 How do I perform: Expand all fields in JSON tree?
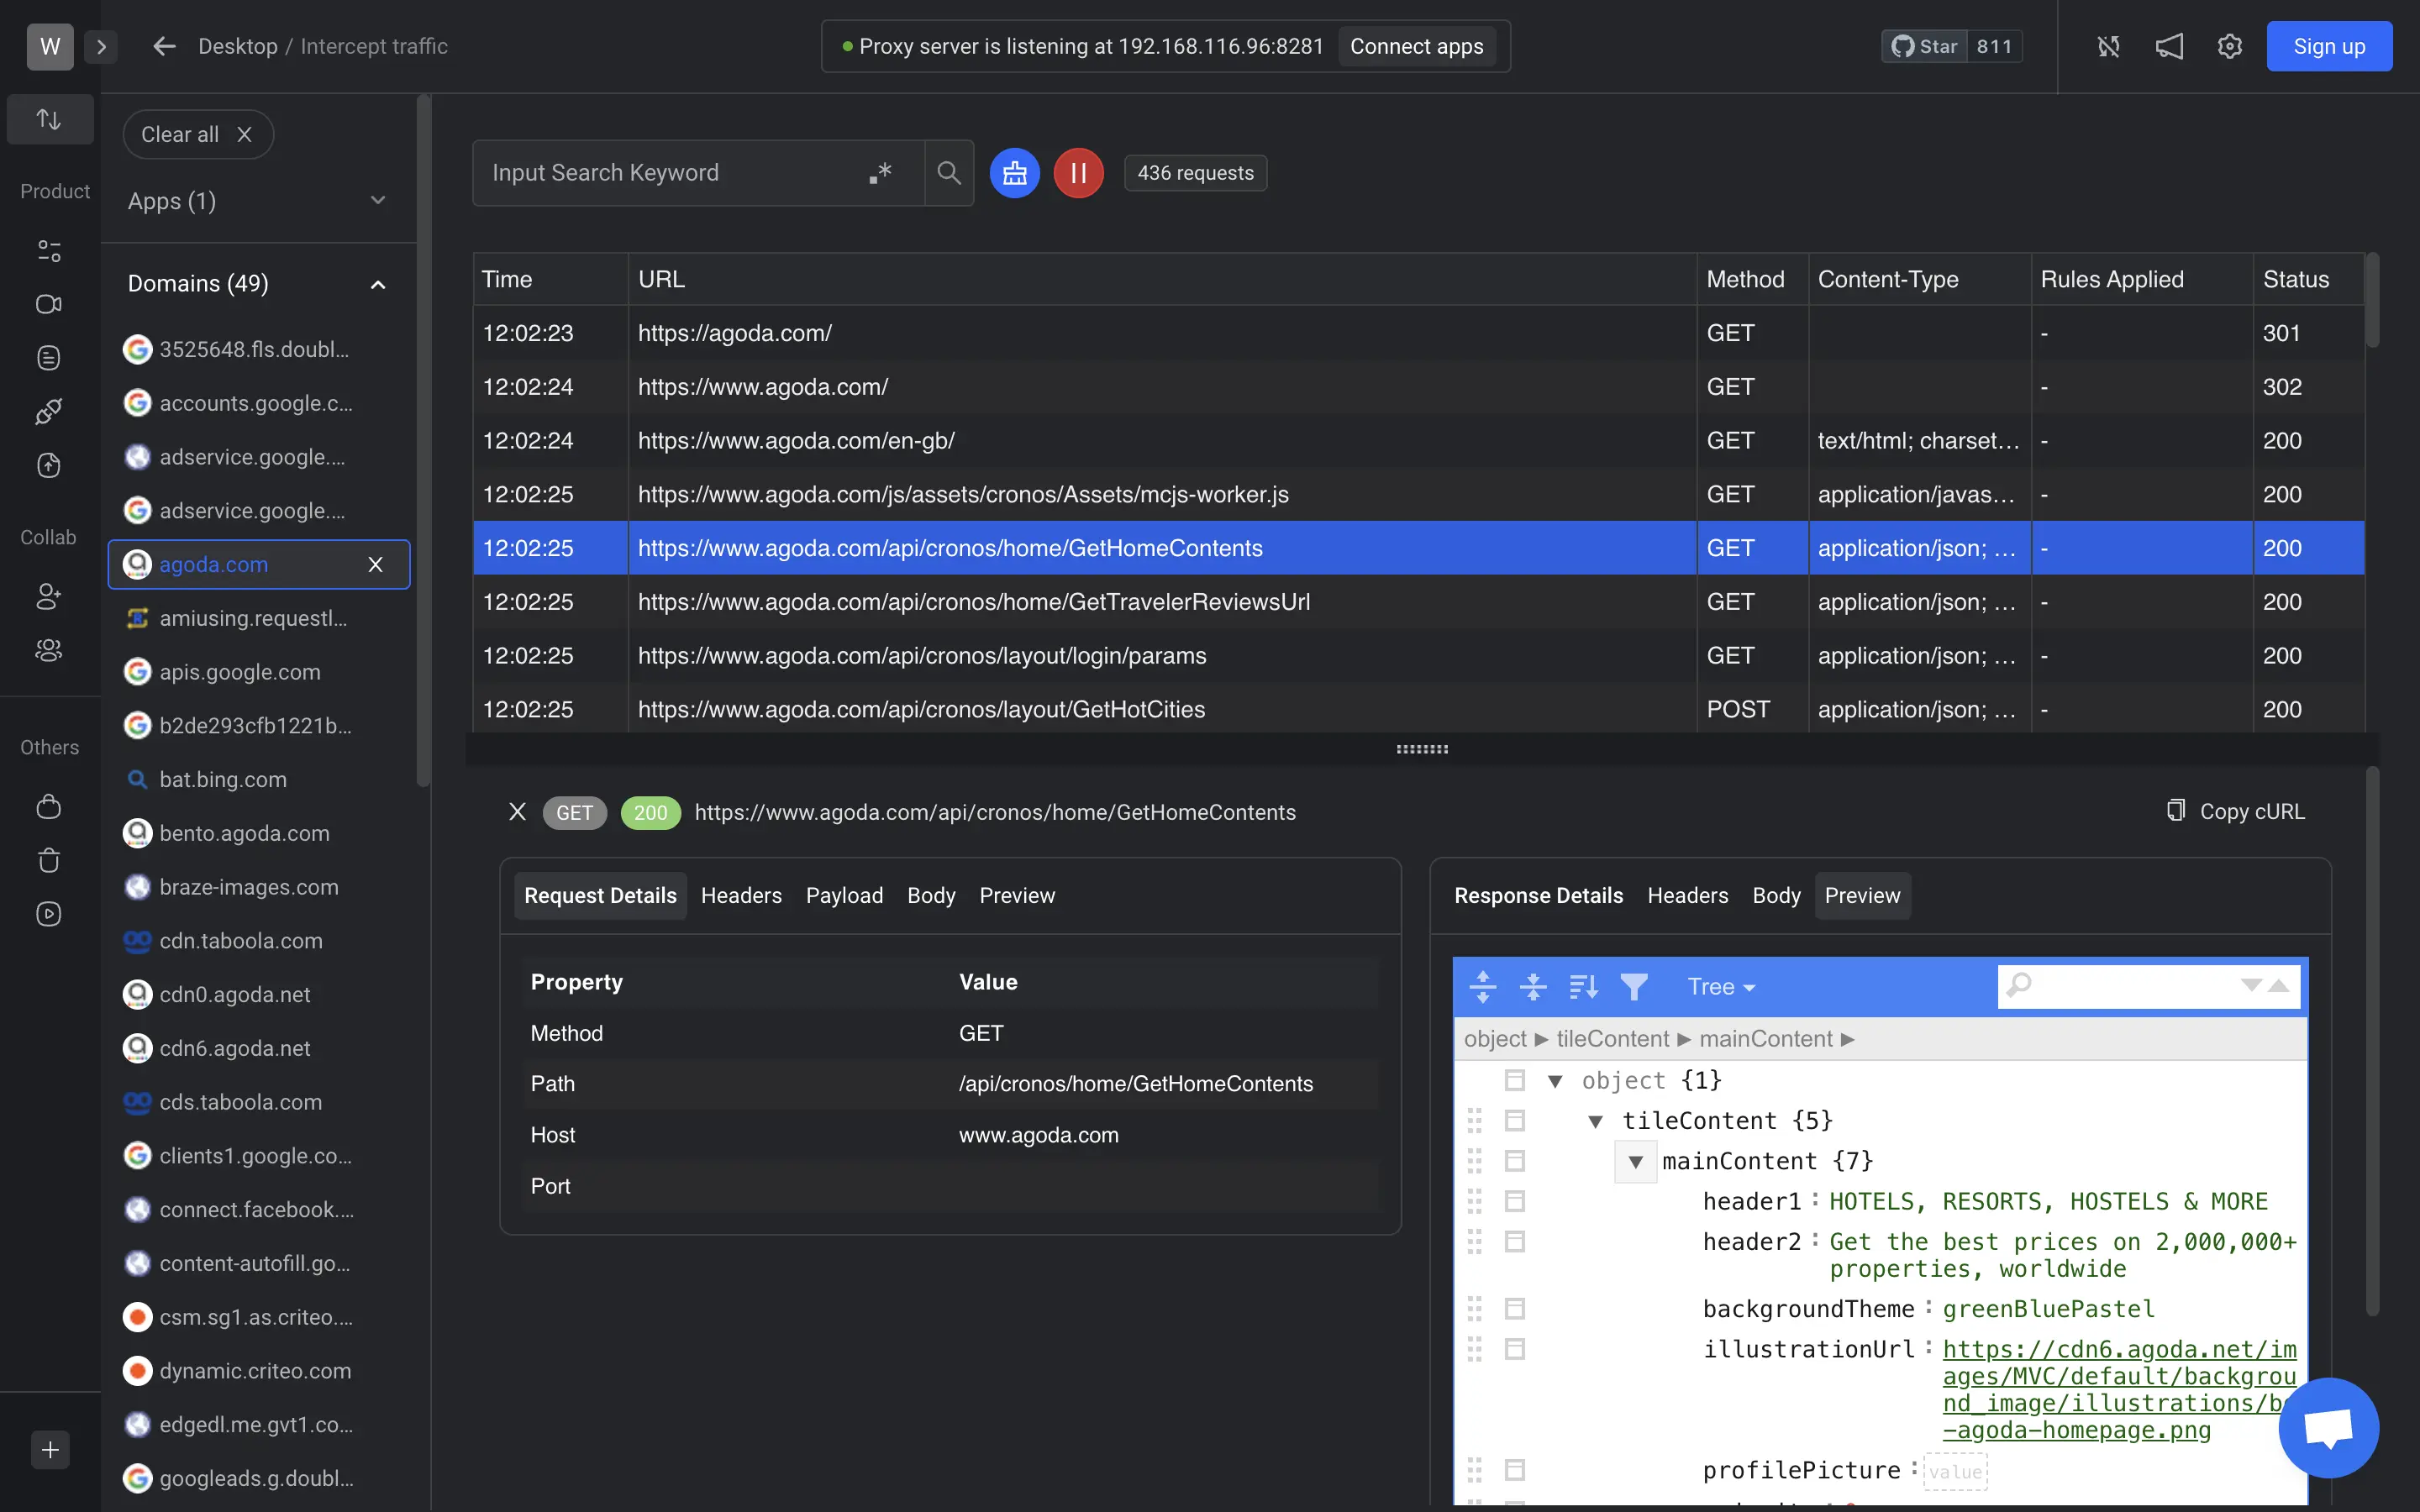tap(1482, 987)
